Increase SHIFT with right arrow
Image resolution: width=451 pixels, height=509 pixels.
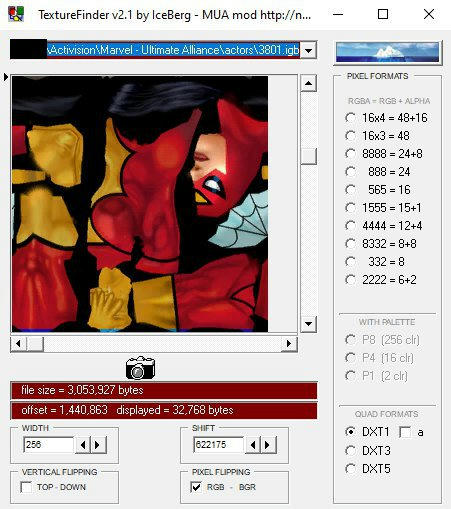click(x=268, y=445)
